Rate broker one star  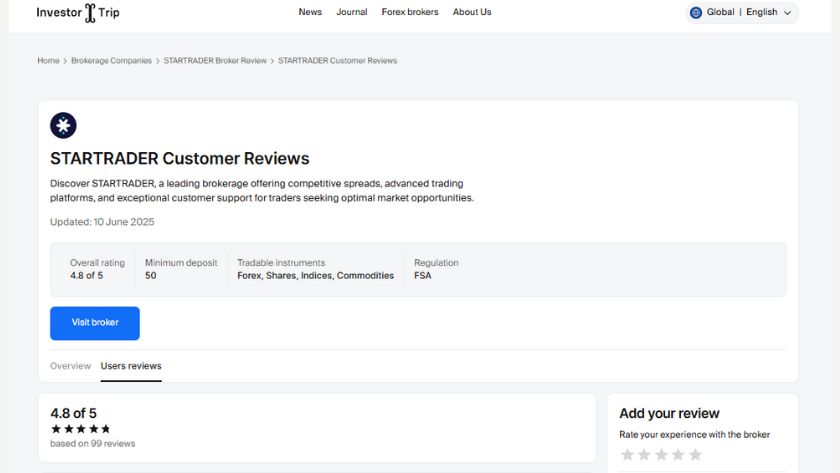click(627, 455)
